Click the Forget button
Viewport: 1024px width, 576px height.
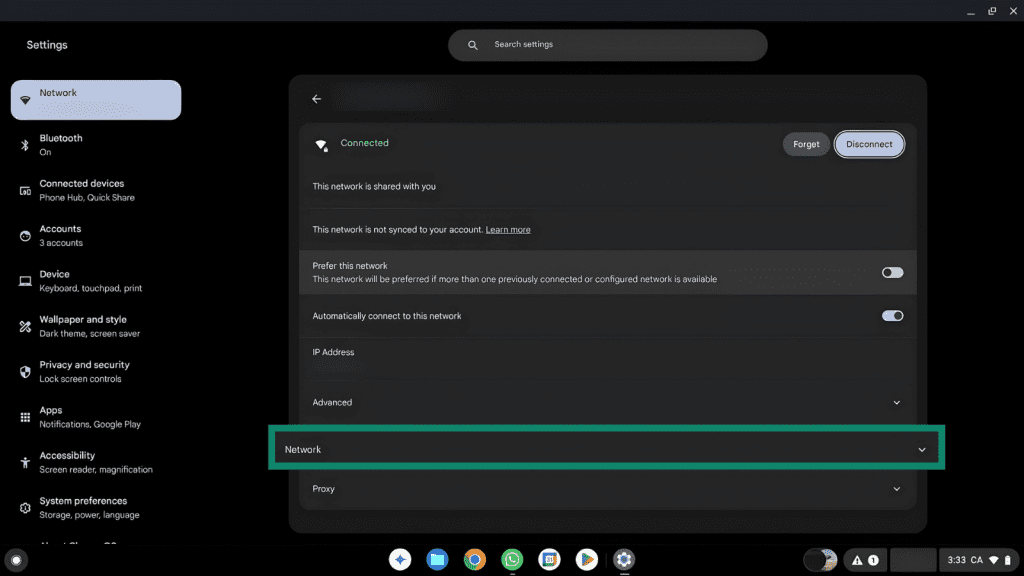(x=806, y=144)
